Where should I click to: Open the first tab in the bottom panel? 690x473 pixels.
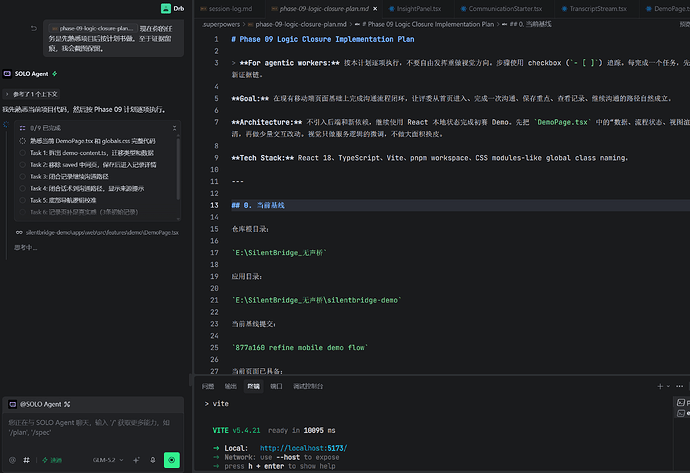(x=208, y=386)
